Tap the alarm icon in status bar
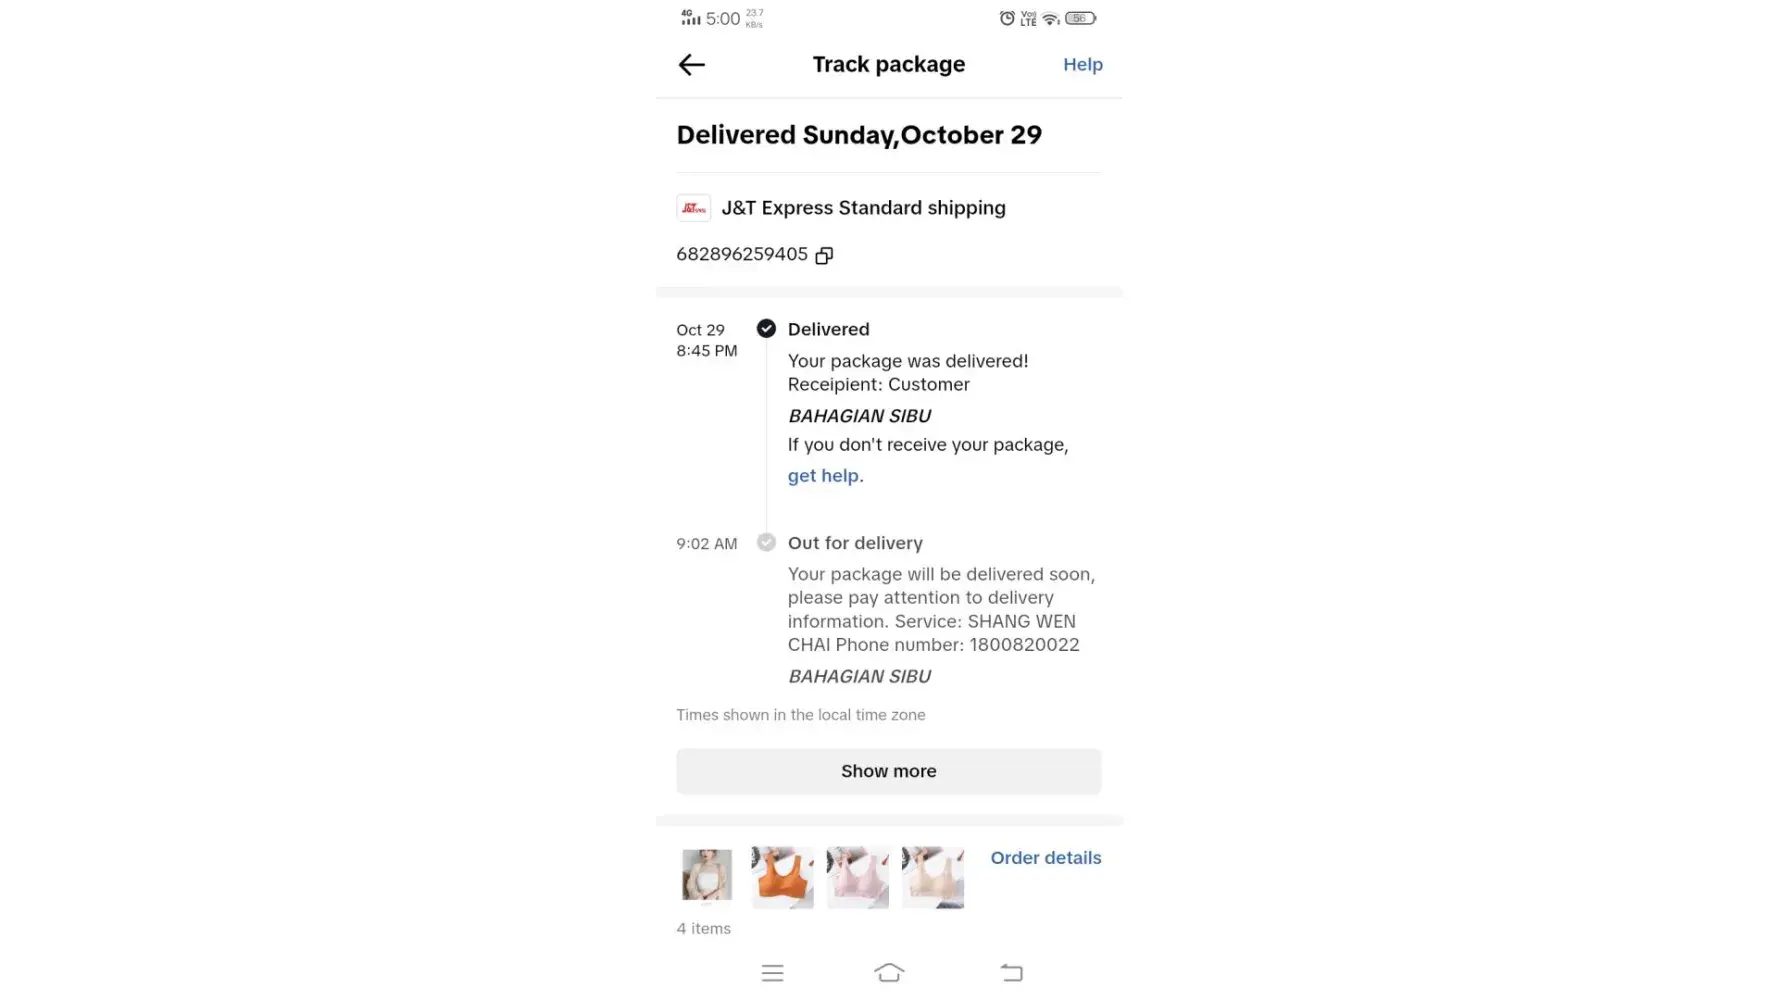1778x1000 pixels. 1006,18
